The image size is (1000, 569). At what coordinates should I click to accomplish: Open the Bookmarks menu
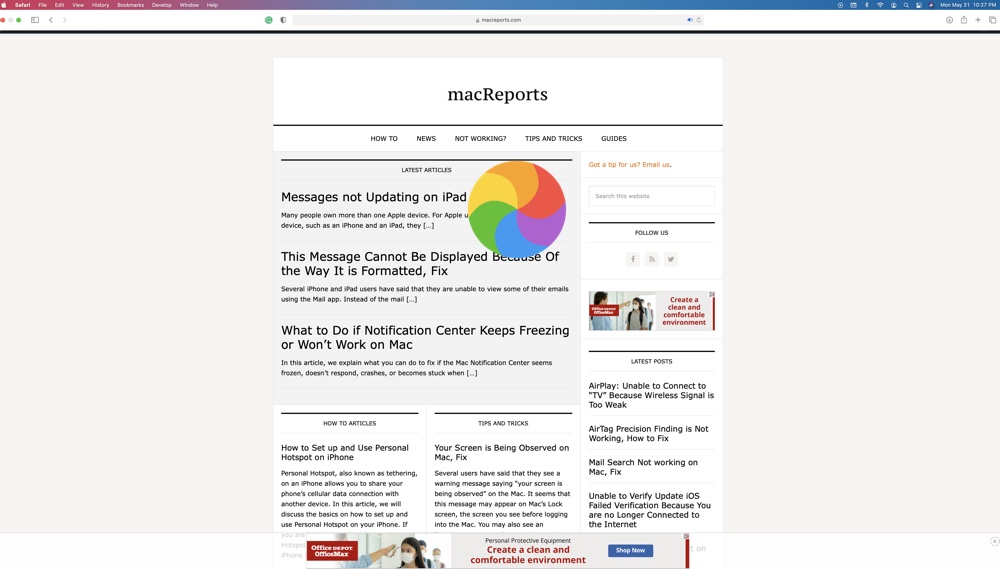coord(130,5)
